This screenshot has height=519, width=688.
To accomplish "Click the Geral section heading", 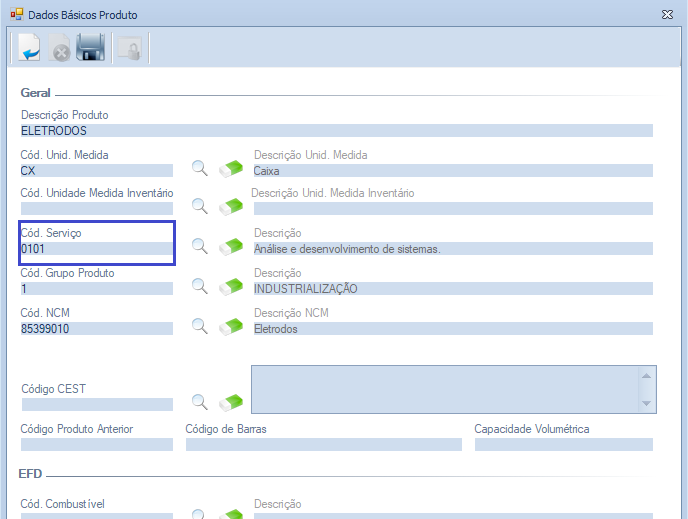I will (36, 93).
